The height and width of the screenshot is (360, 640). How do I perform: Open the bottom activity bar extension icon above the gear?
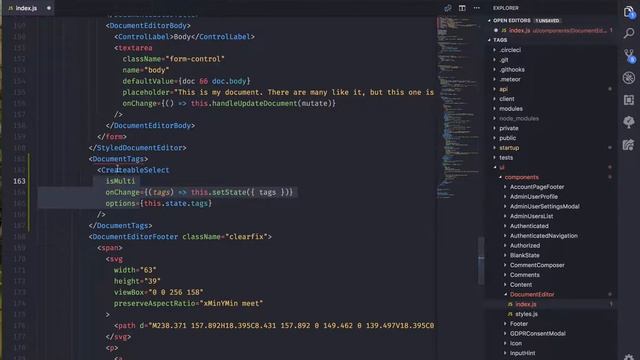[x=629, y=144]
